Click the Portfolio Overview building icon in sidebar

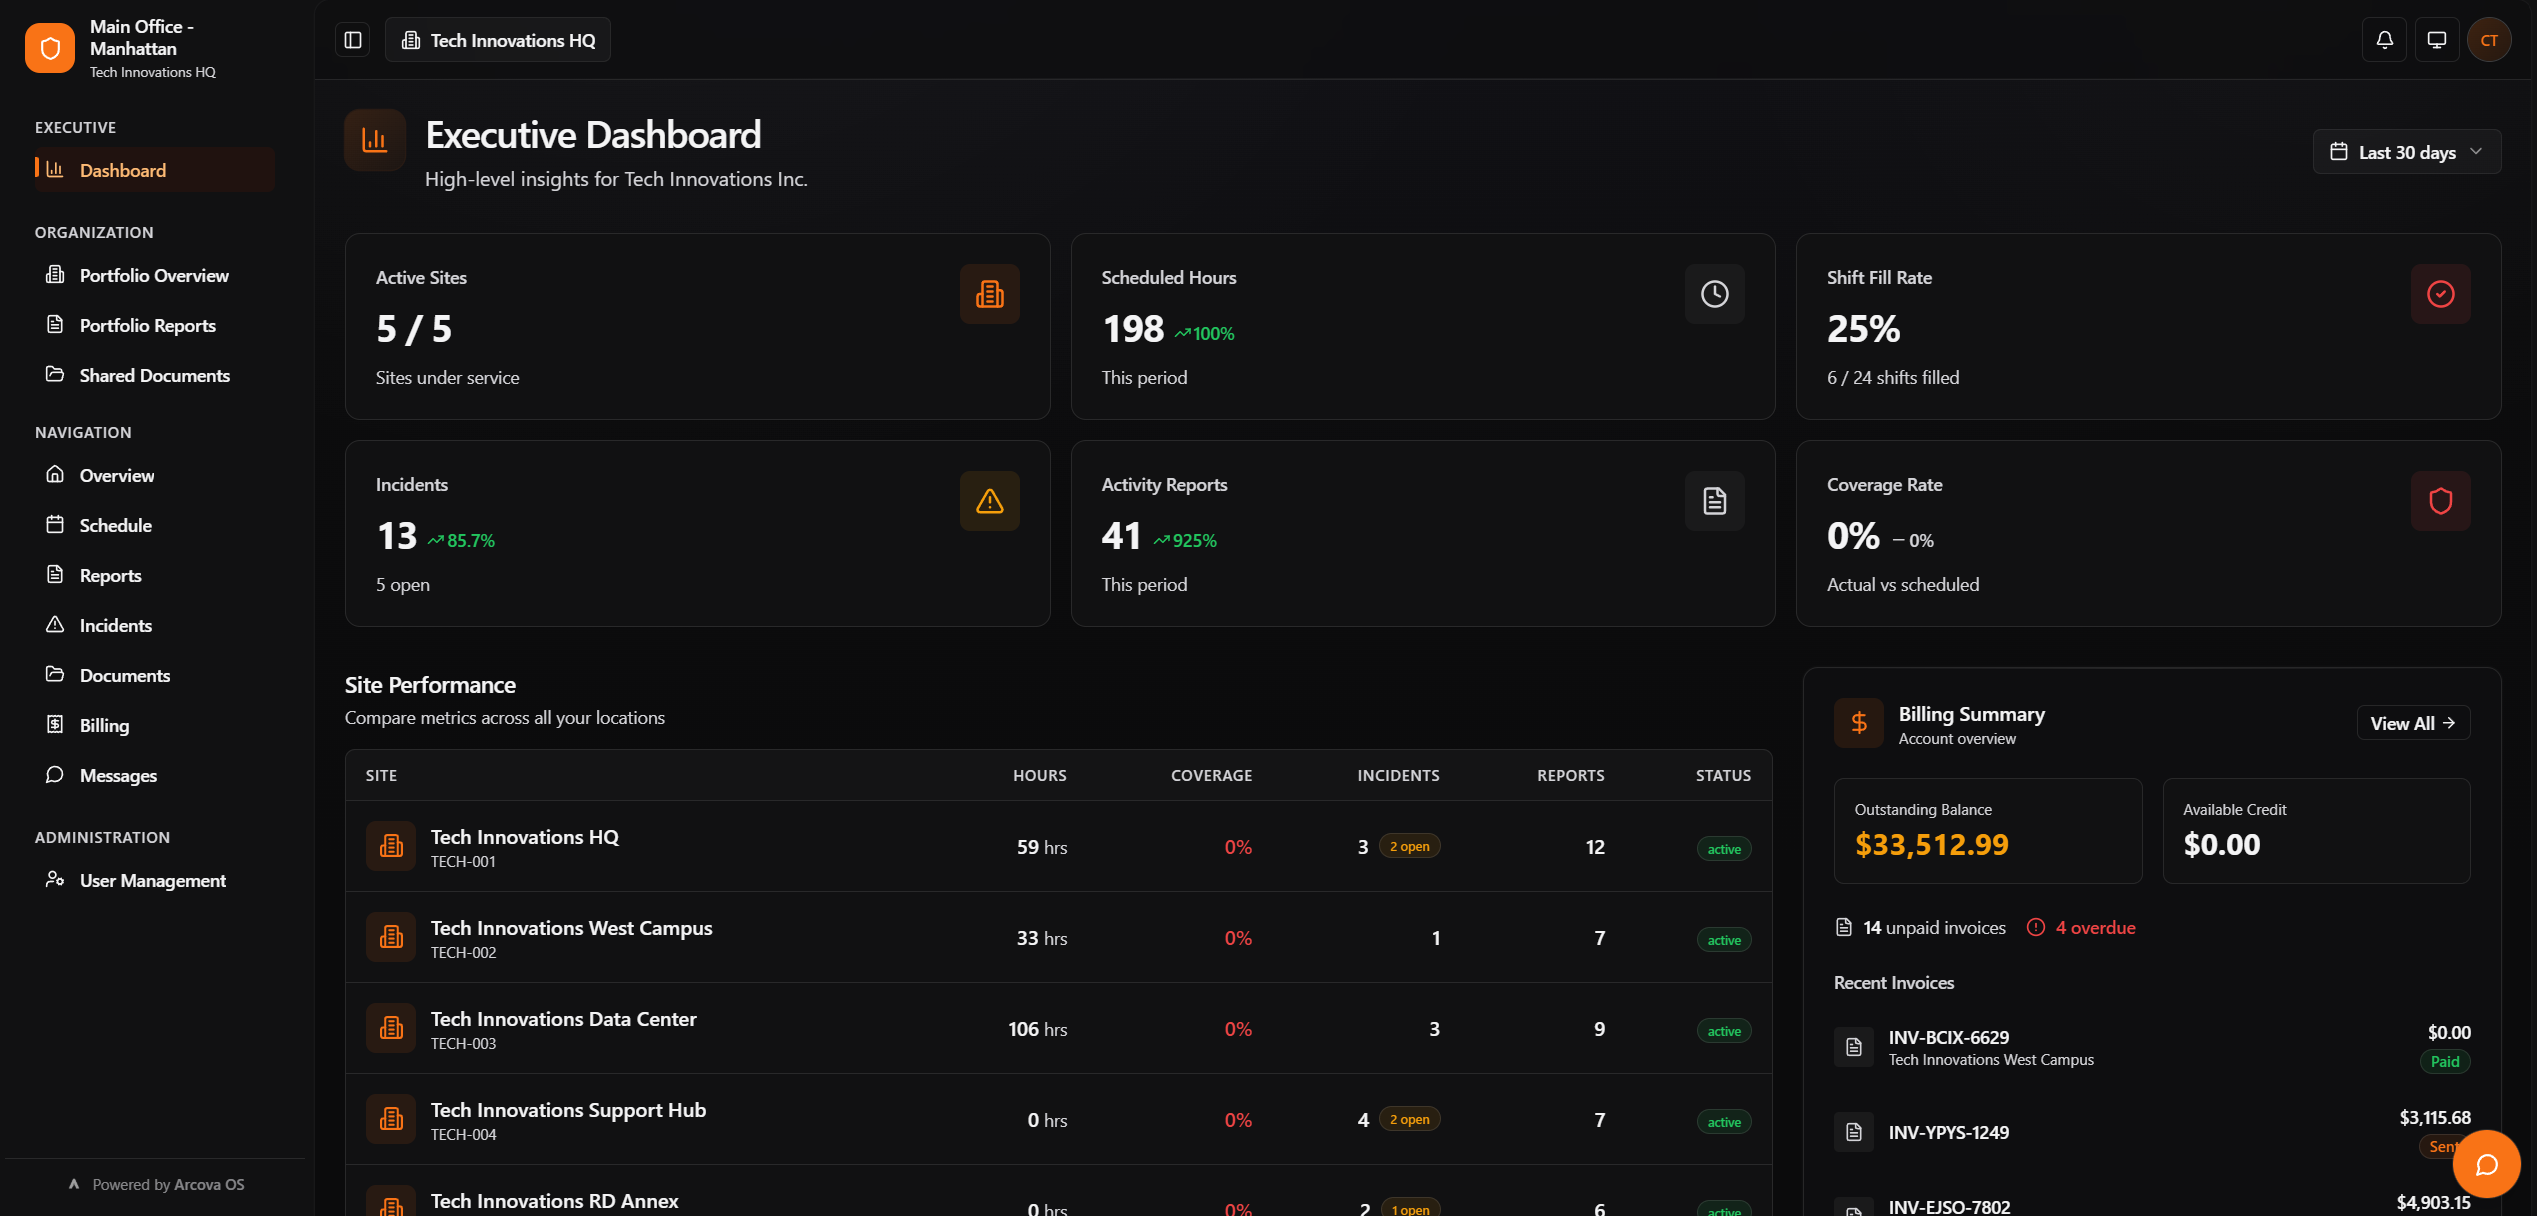(55, 275)
